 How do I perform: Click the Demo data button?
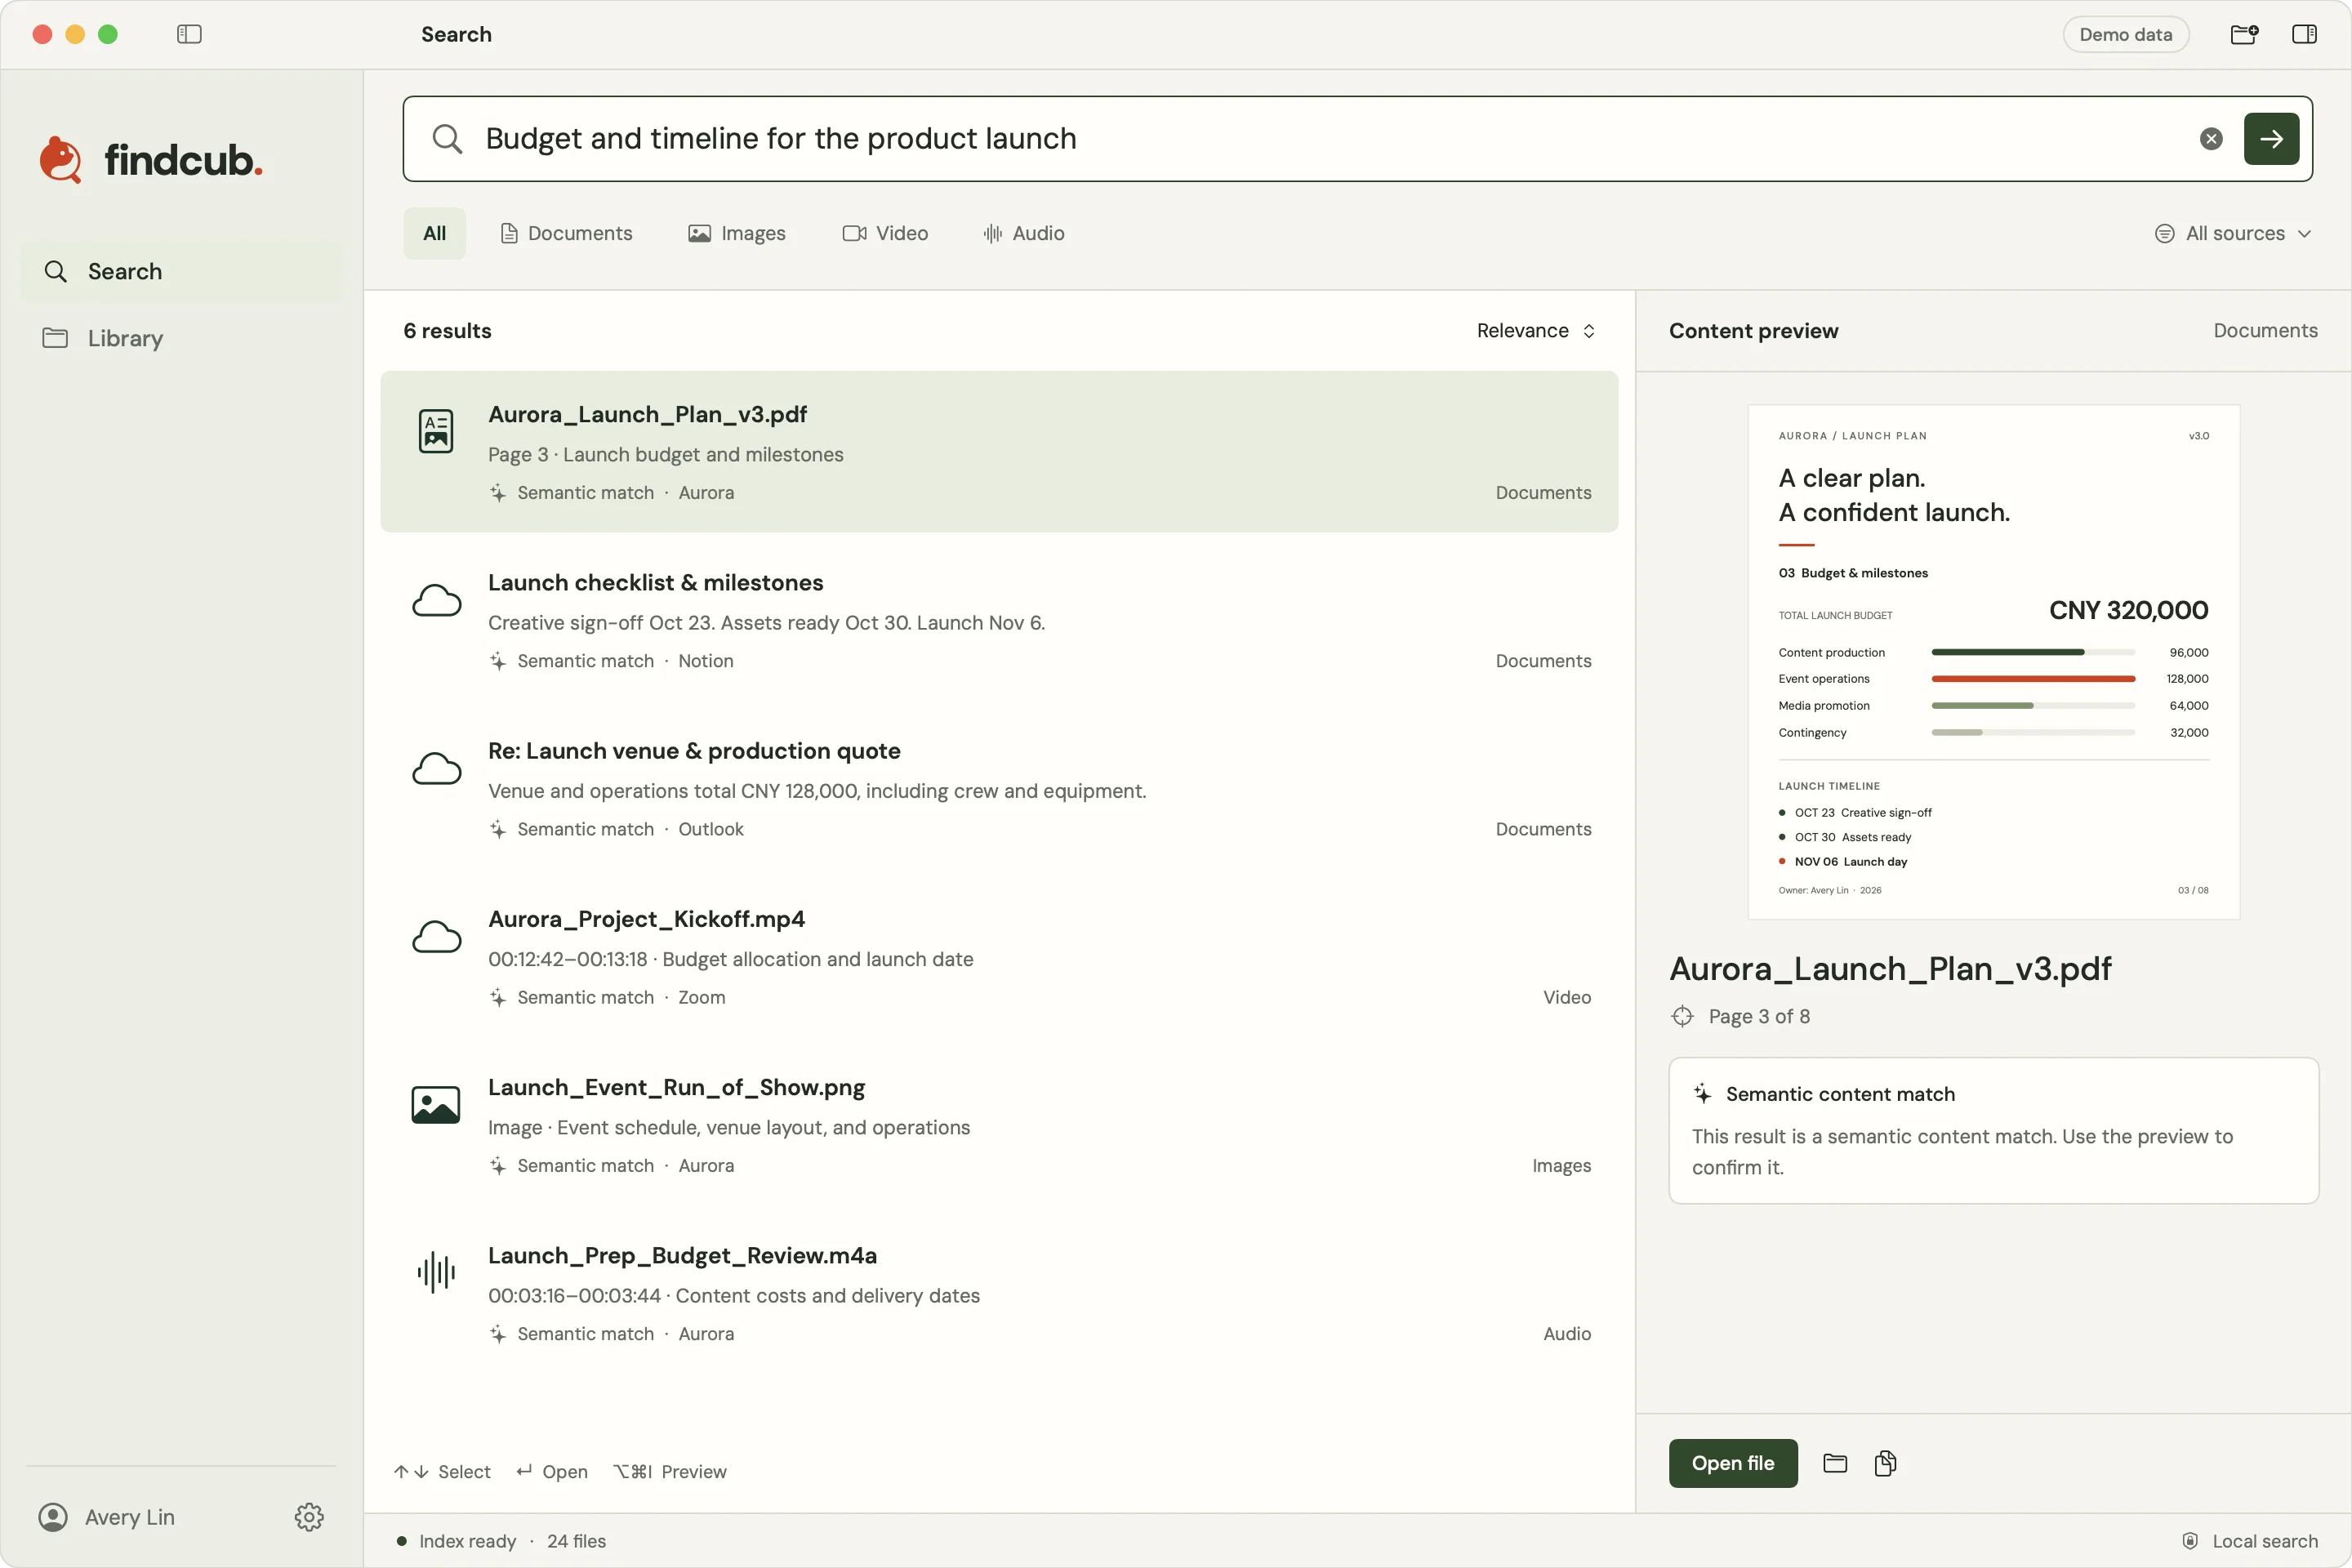pyautogui.click(x=2126, y=34)
